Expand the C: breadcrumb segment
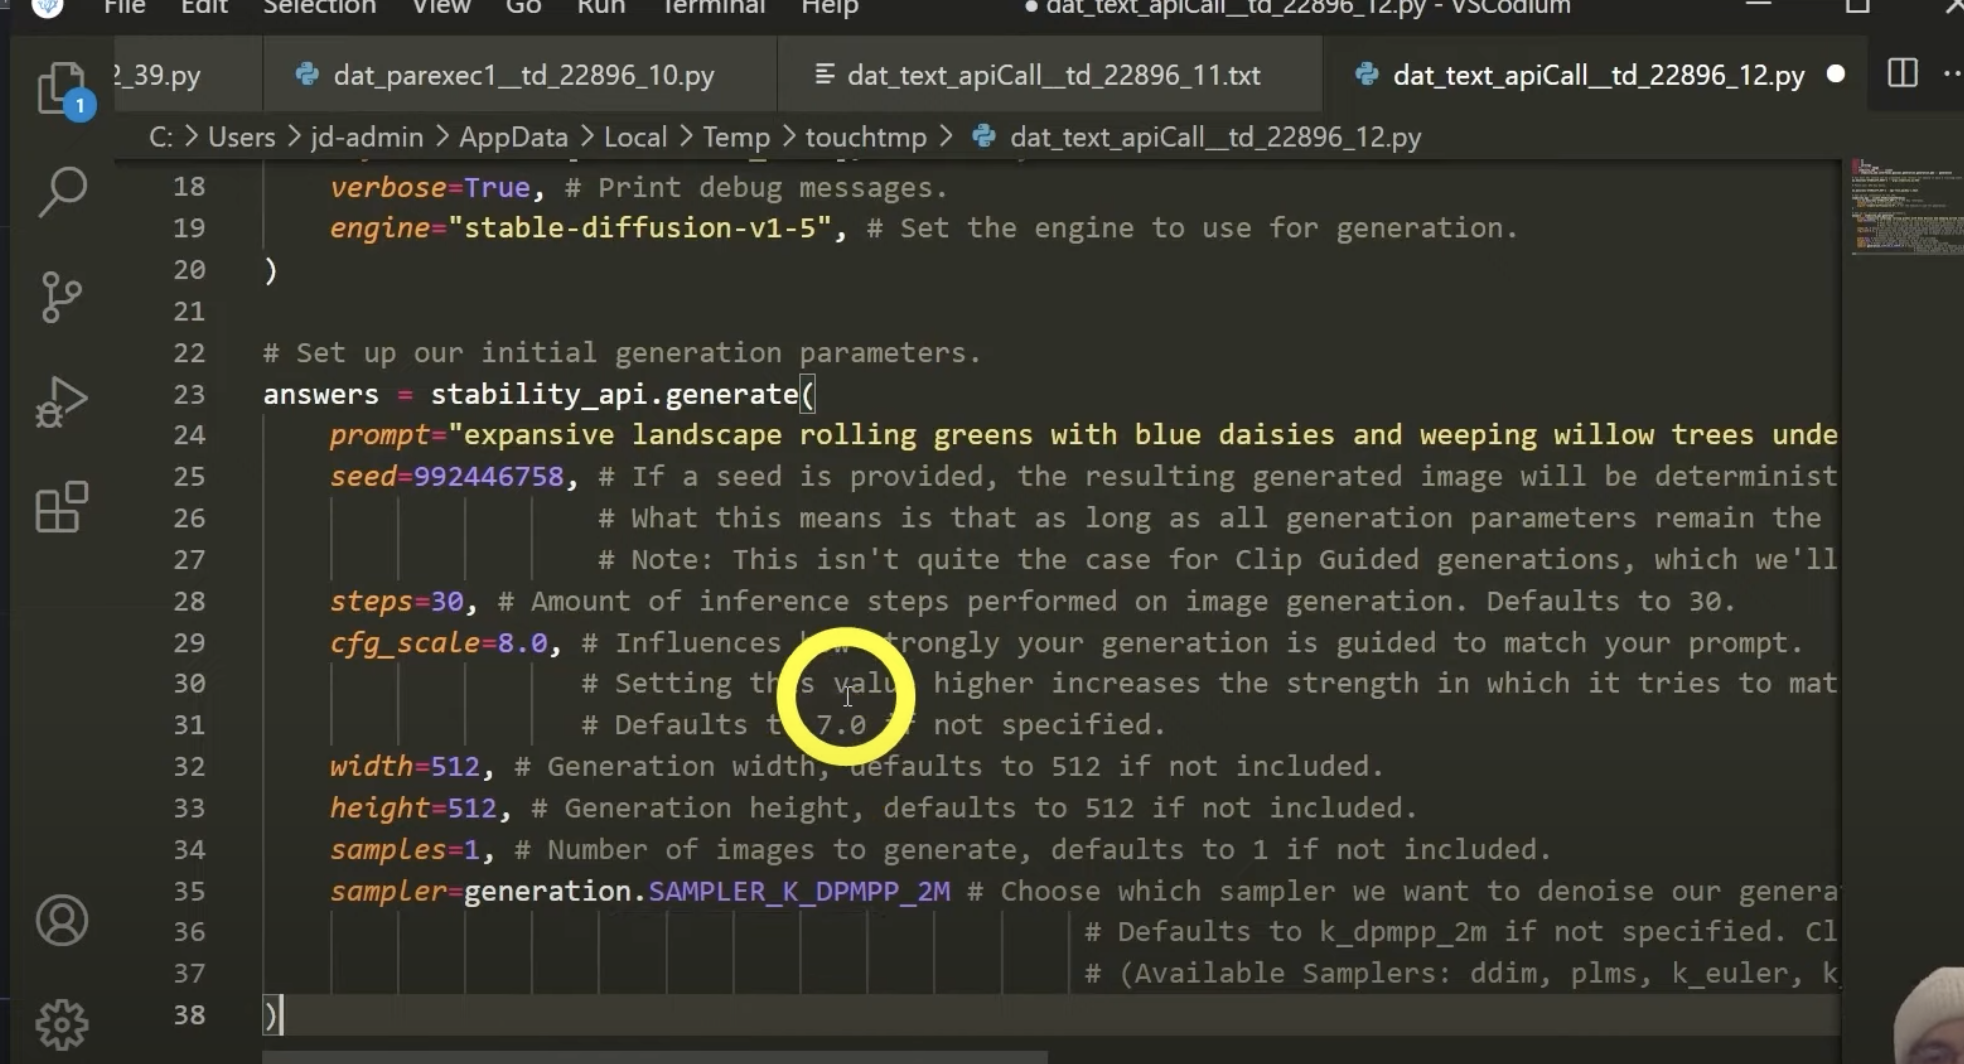 [160, 137]
